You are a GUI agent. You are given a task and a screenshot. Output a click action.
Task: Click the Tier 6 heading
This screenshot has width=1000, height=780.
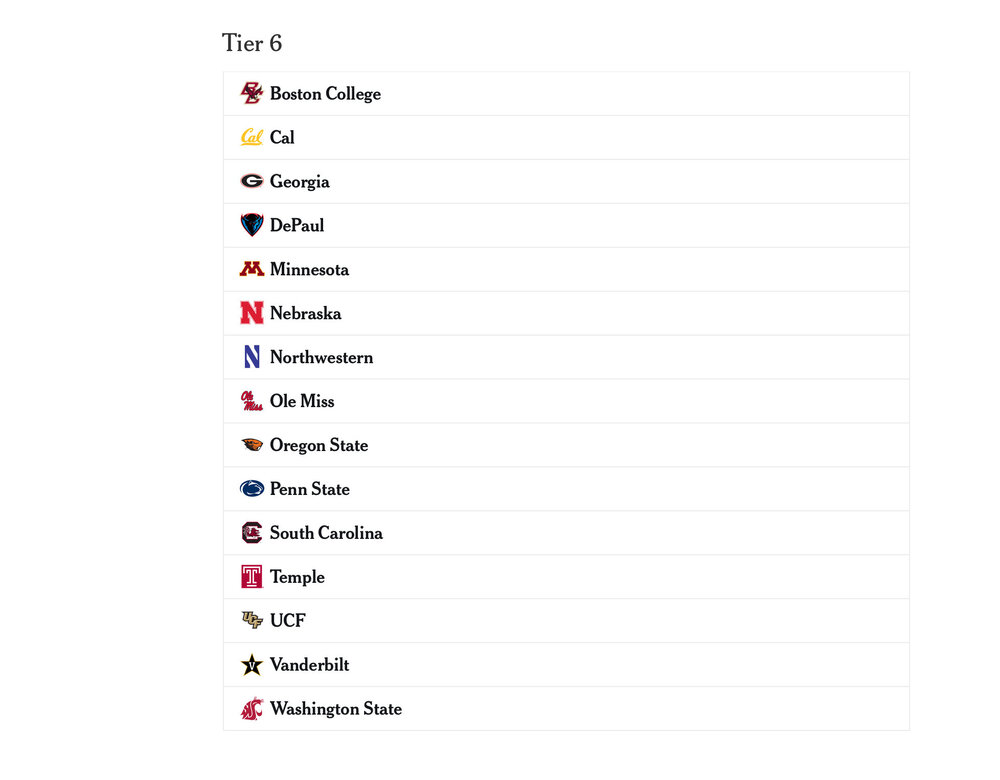252,43
